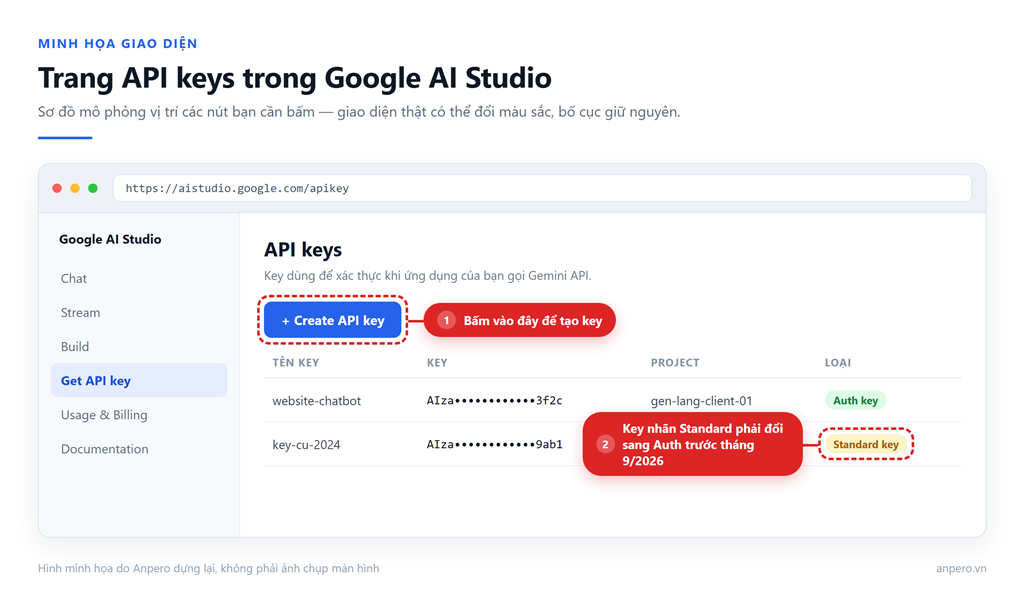Open Documentation from the sidebar

point(104,449)
